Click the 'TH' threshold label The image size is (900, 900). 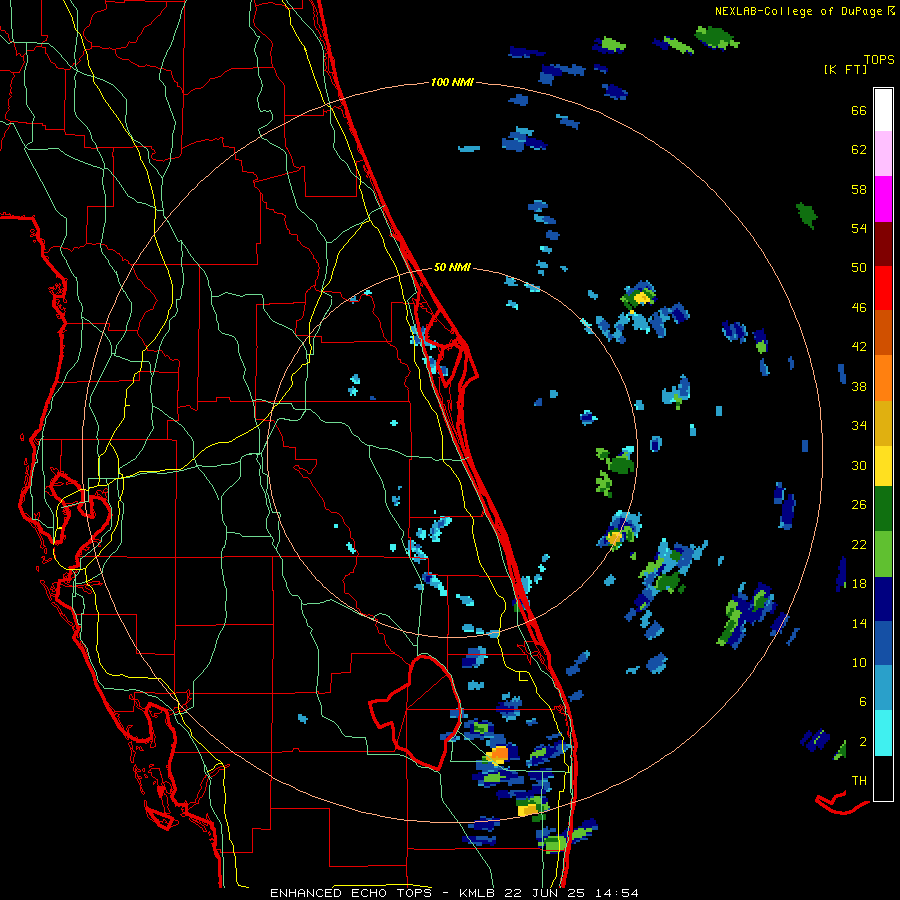click(x=859, y=781)
